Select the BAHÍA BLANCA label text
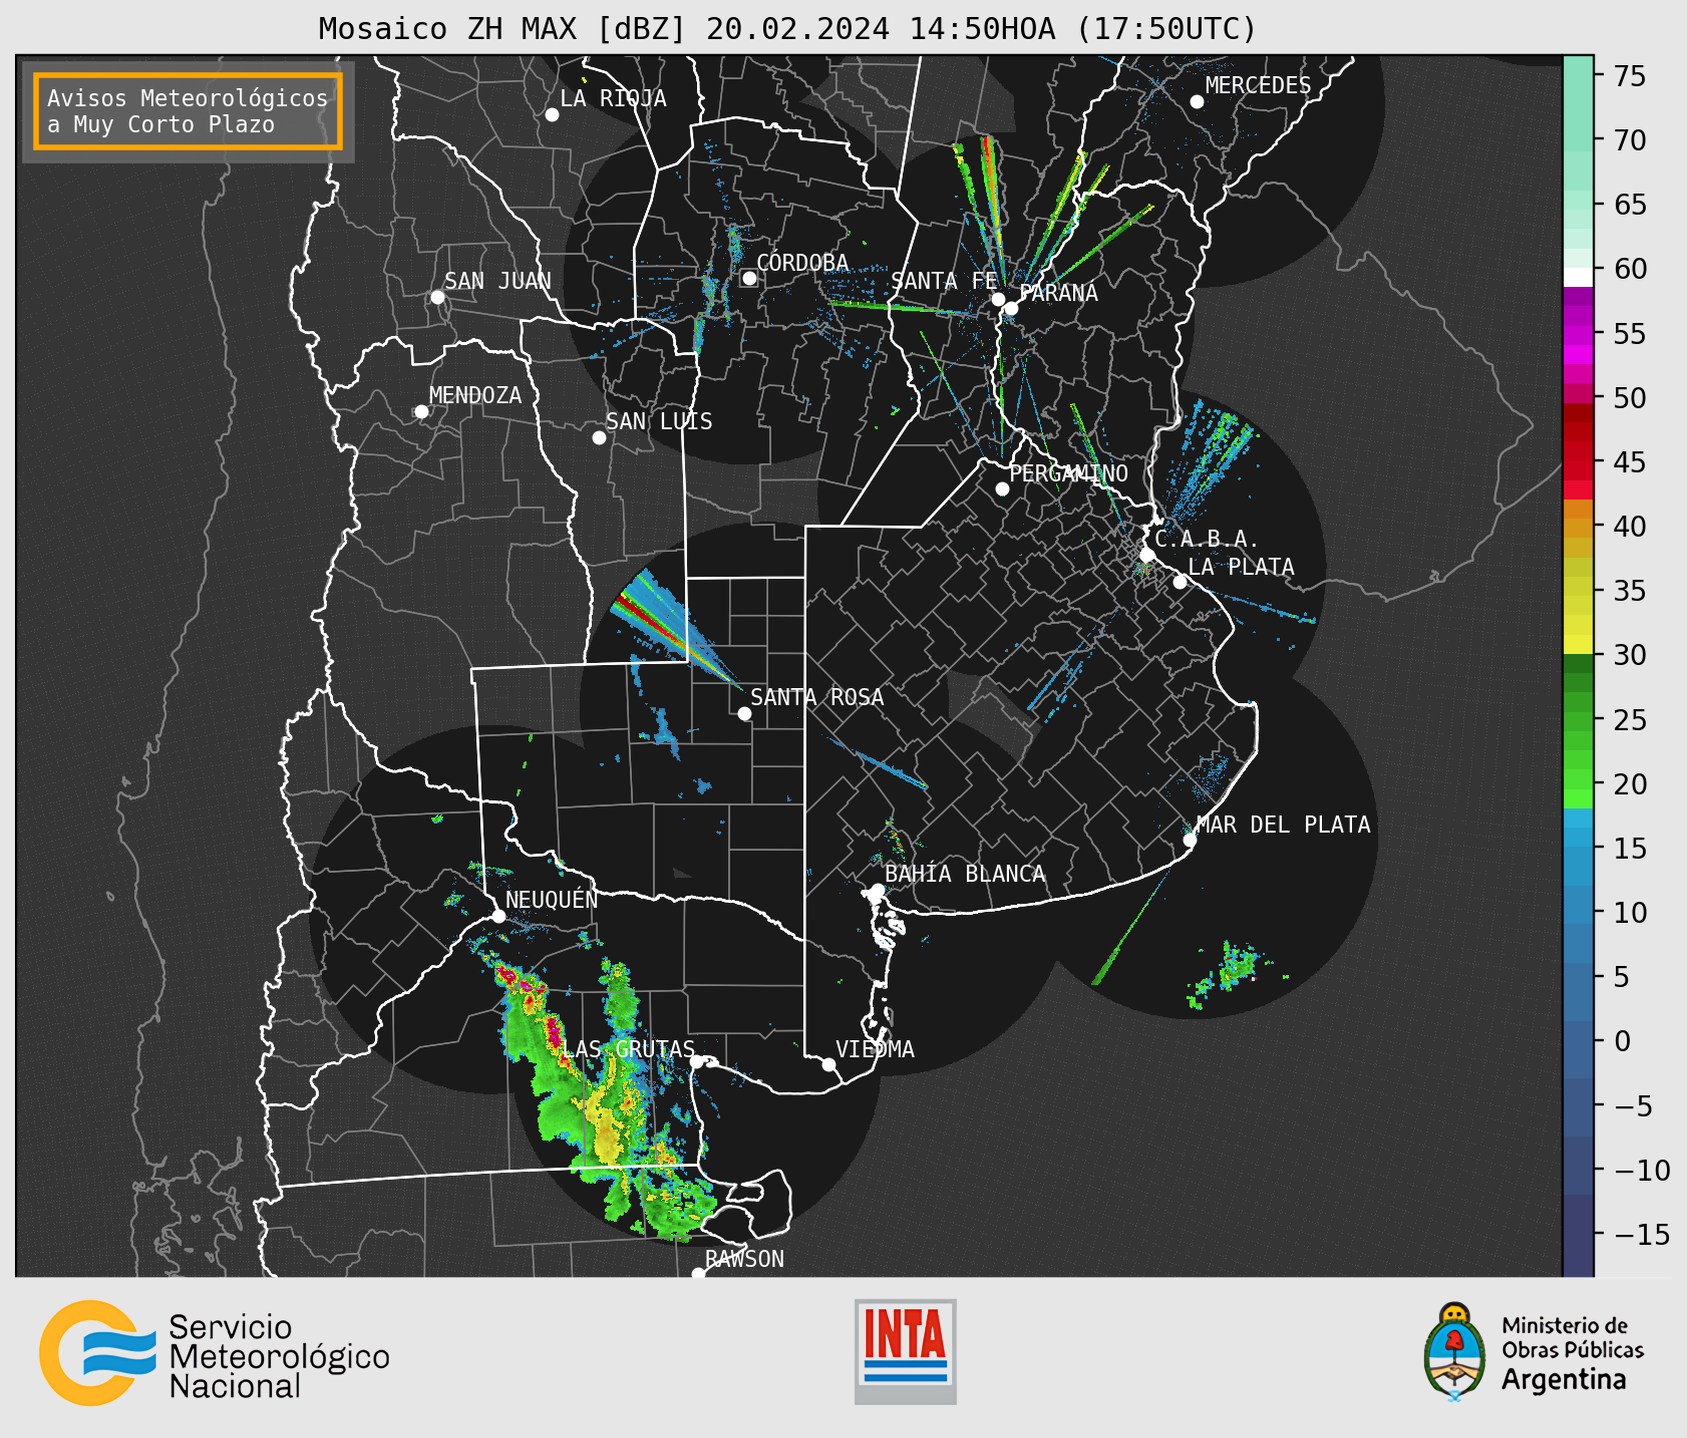Image resolution: width=1687 pixels, height=1438 pixels. tap(965, 874)
